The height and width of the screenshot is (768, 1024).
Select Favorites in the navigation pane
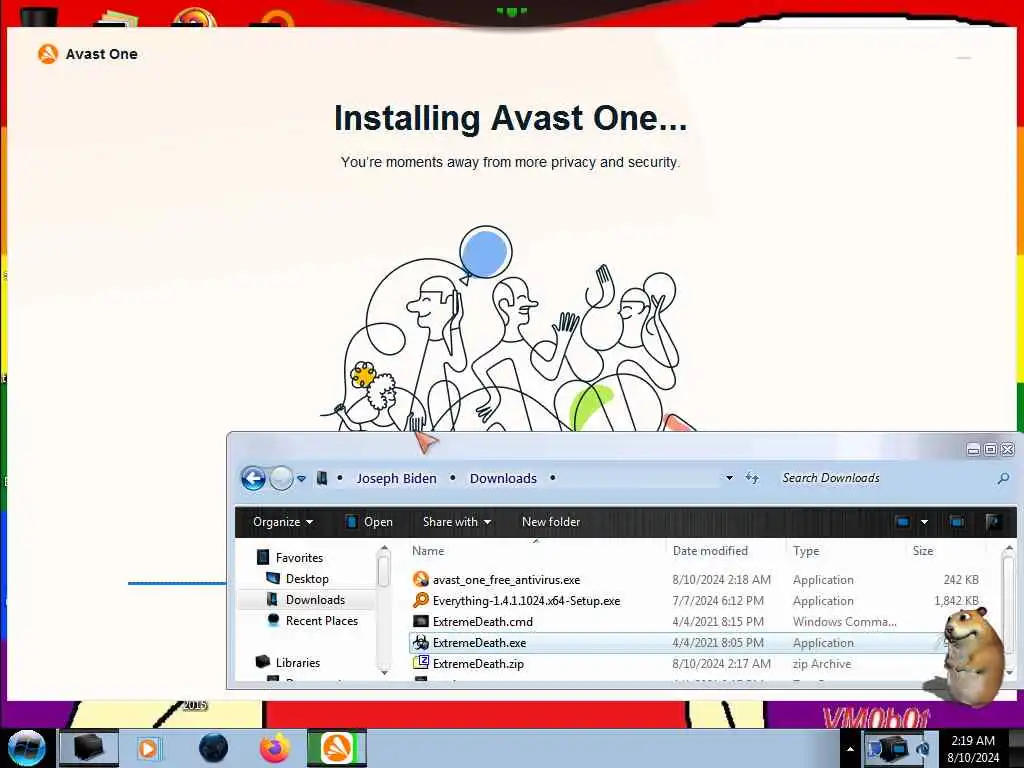click(x=299, y=558)
